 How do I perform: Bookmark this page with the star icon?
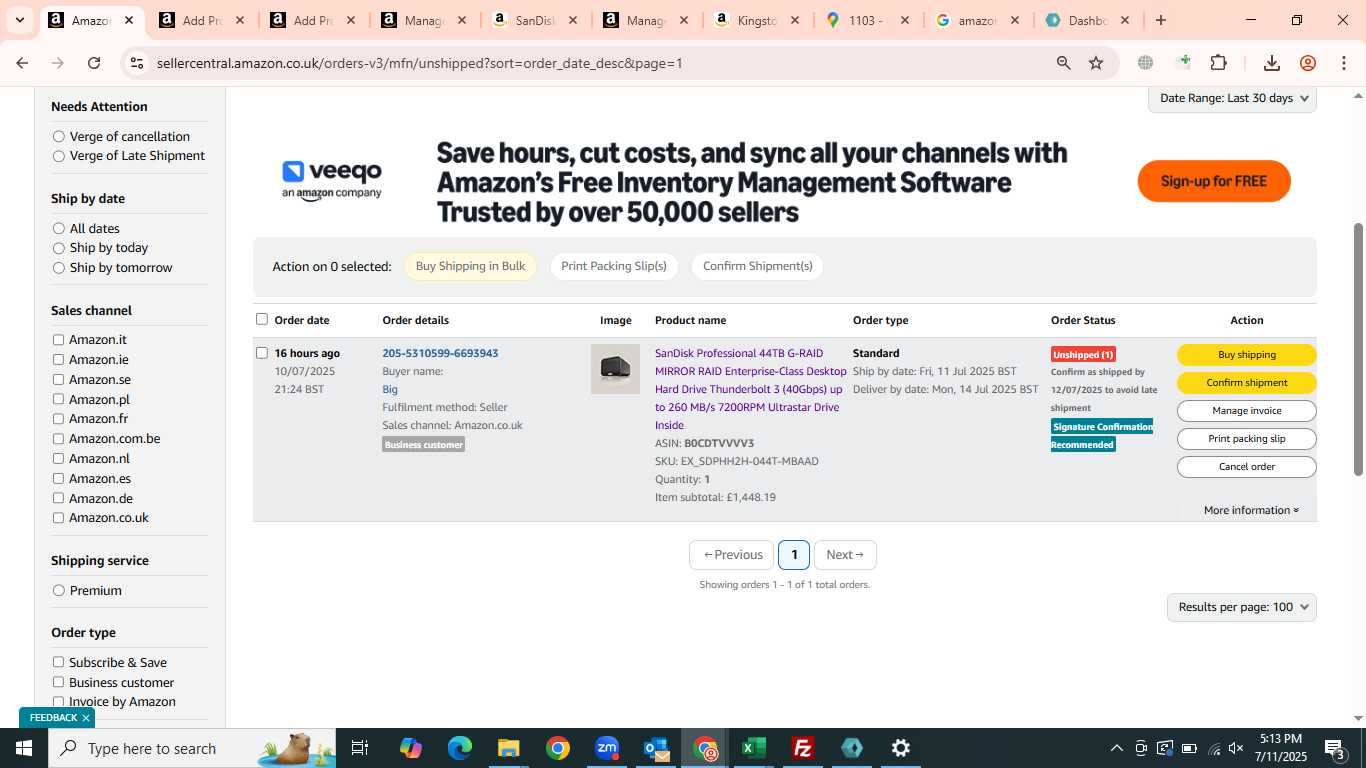[1096, 63]
